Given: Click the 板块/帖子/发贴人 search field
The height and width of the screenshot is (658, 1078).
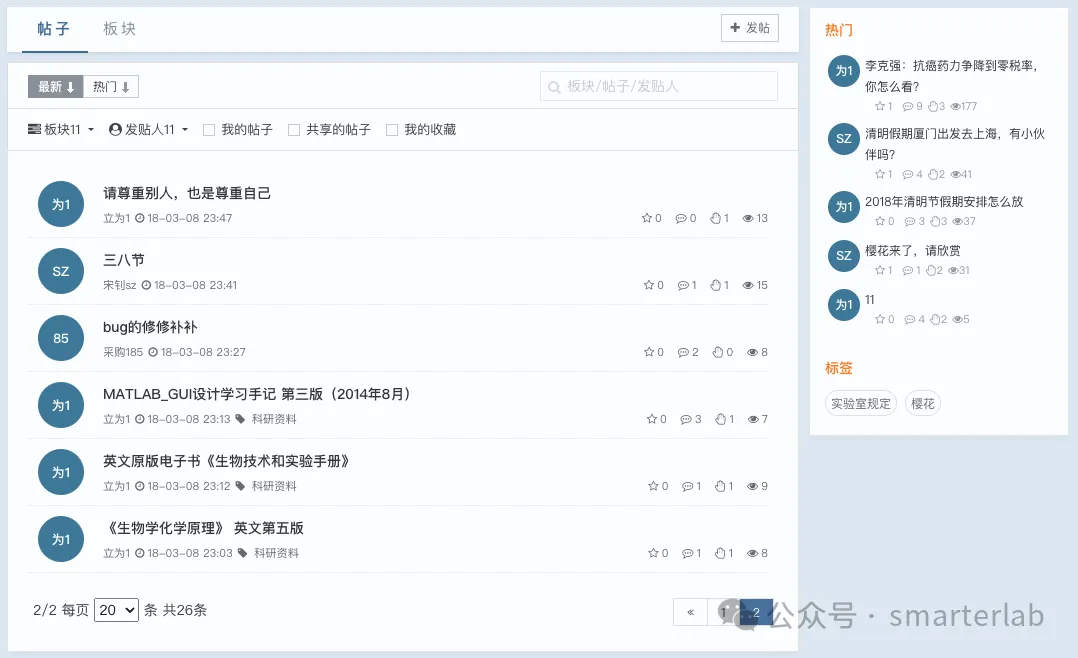Looking at the screenshot, I should [x=659, y=86].
